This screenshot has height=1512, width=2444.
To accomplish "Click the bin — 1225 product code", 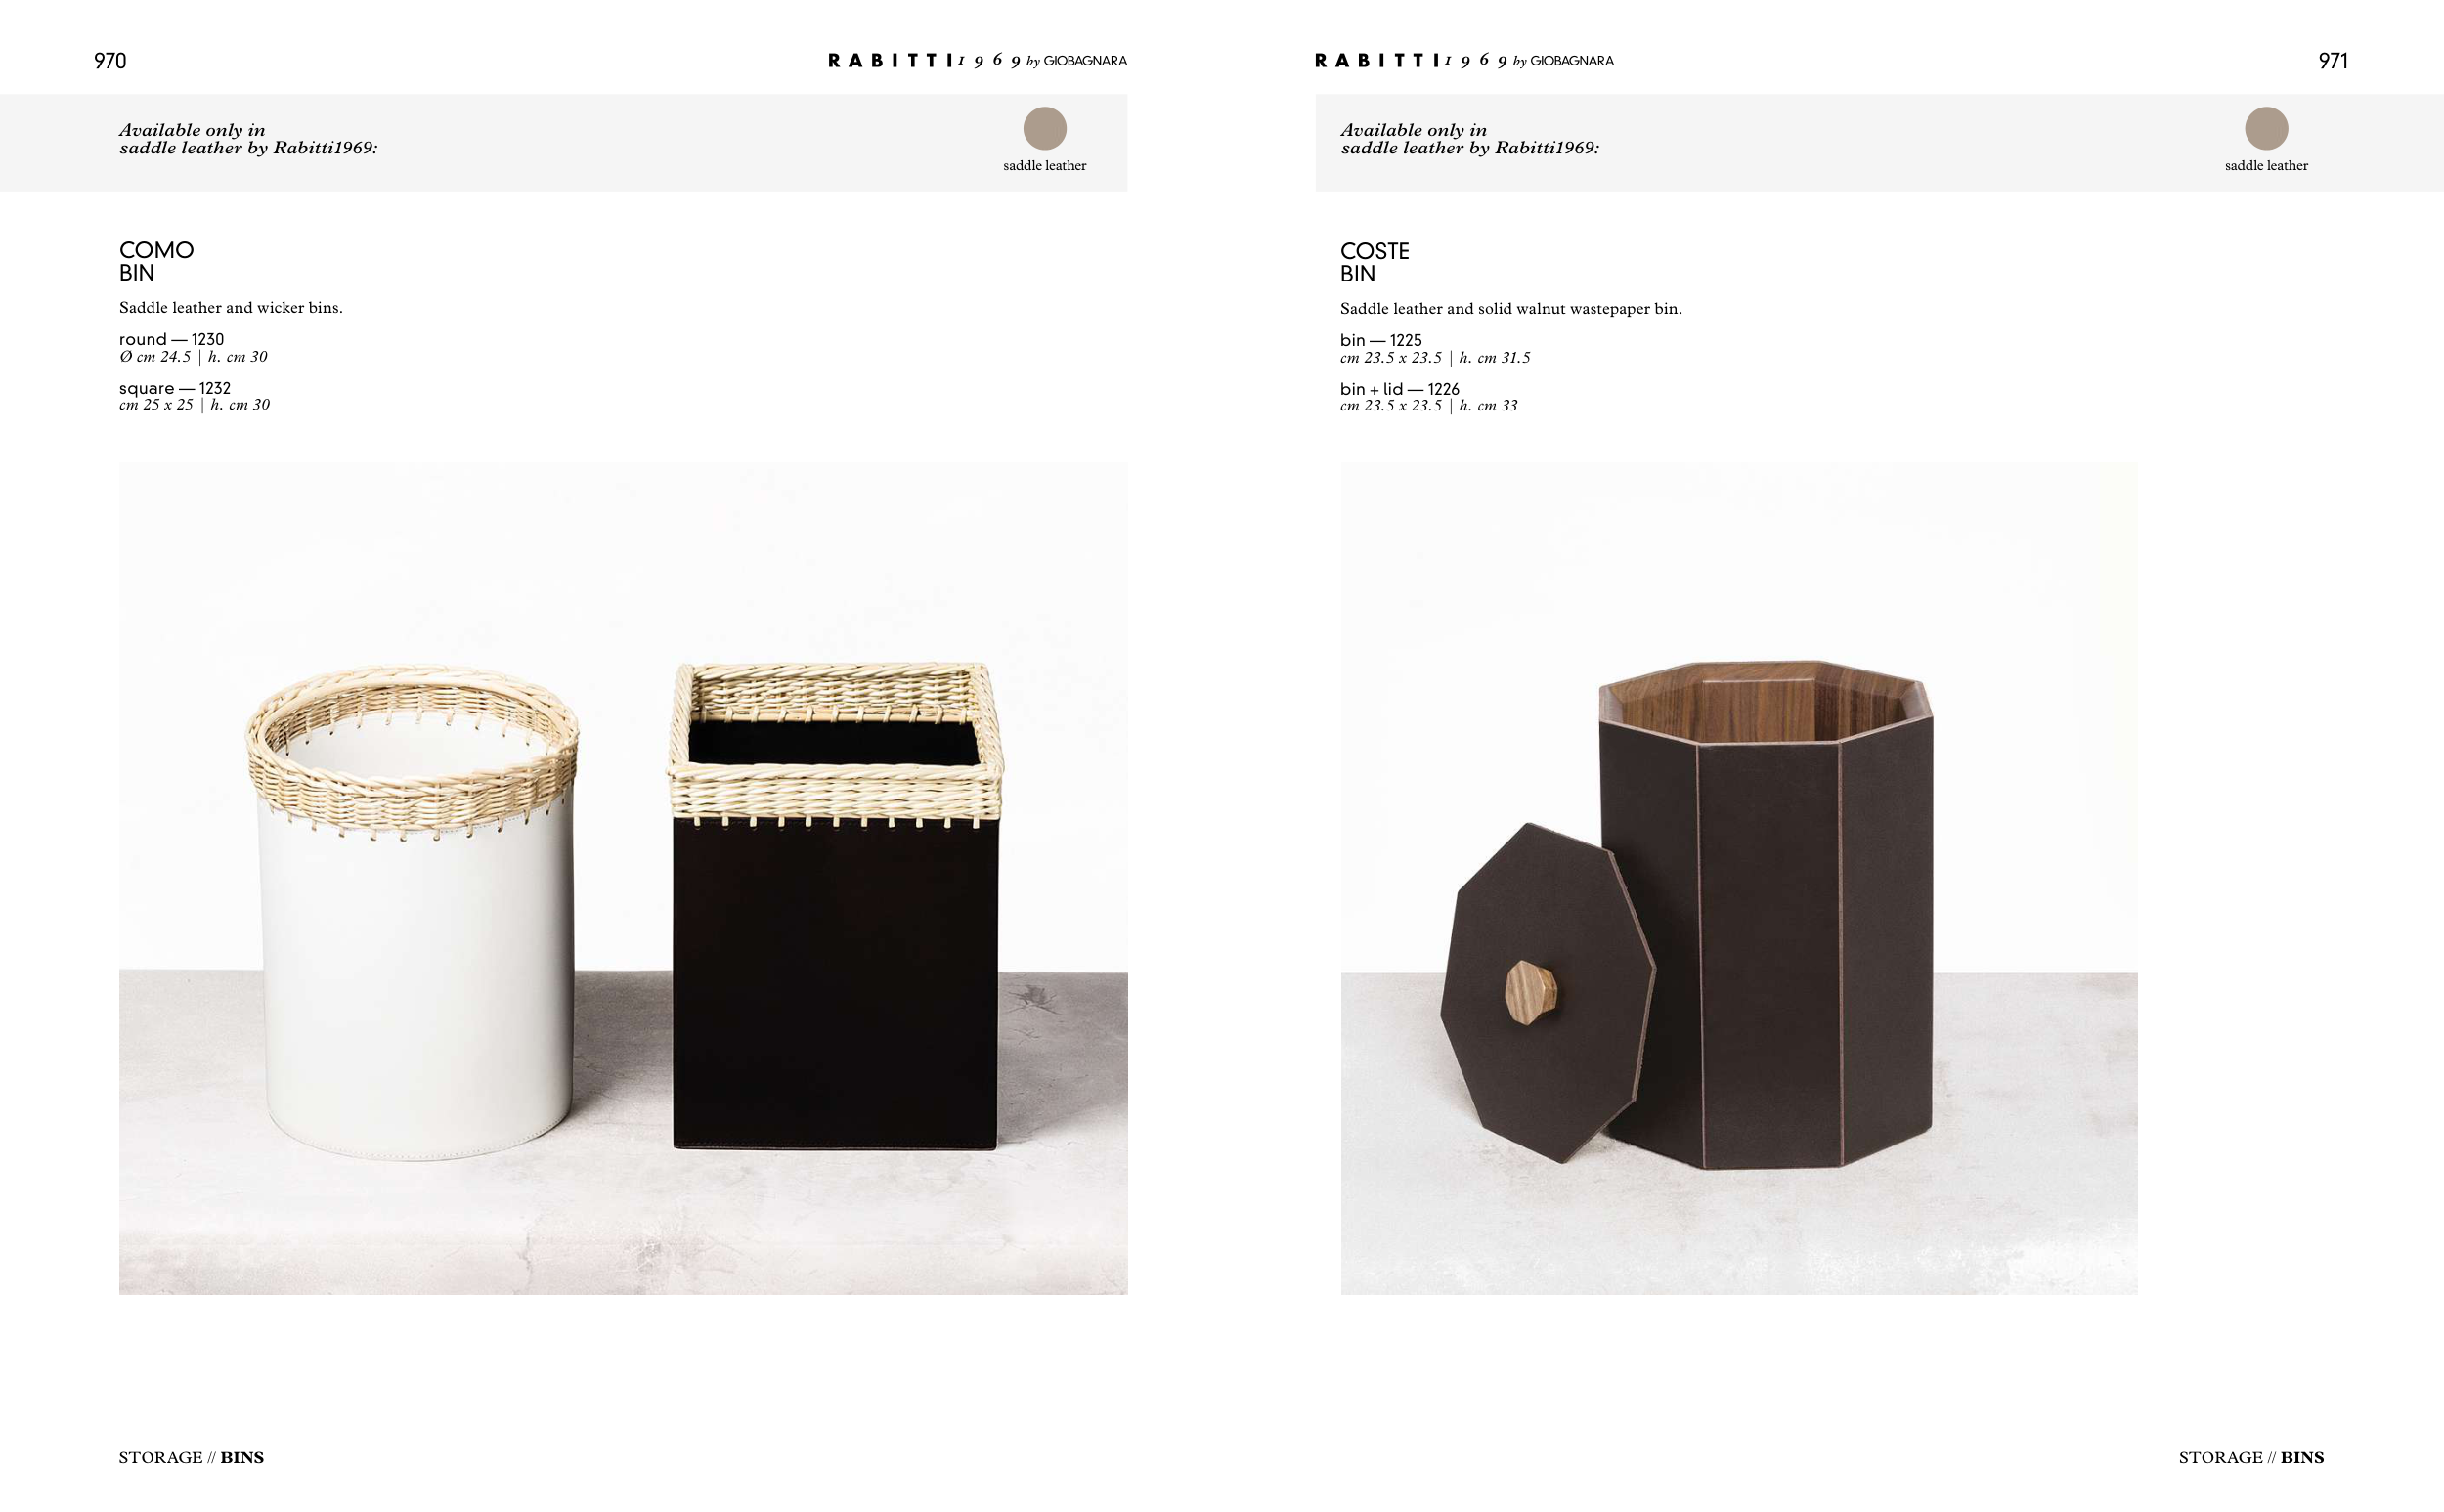I will coord(1380,340).
